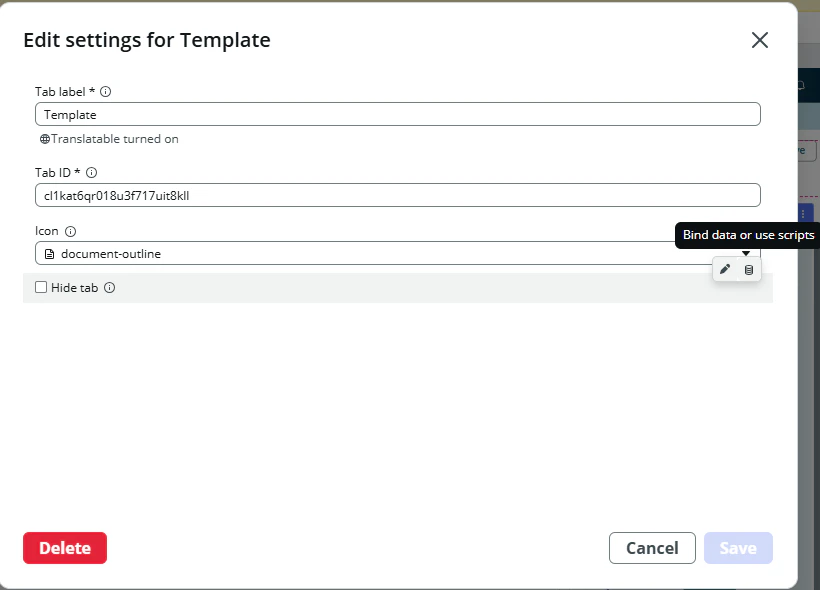Viewport: 820px width, 590px height.
Task: Click the three-dot menu behind the dialog
Action: pyautogui.click(x=804, y=214)
